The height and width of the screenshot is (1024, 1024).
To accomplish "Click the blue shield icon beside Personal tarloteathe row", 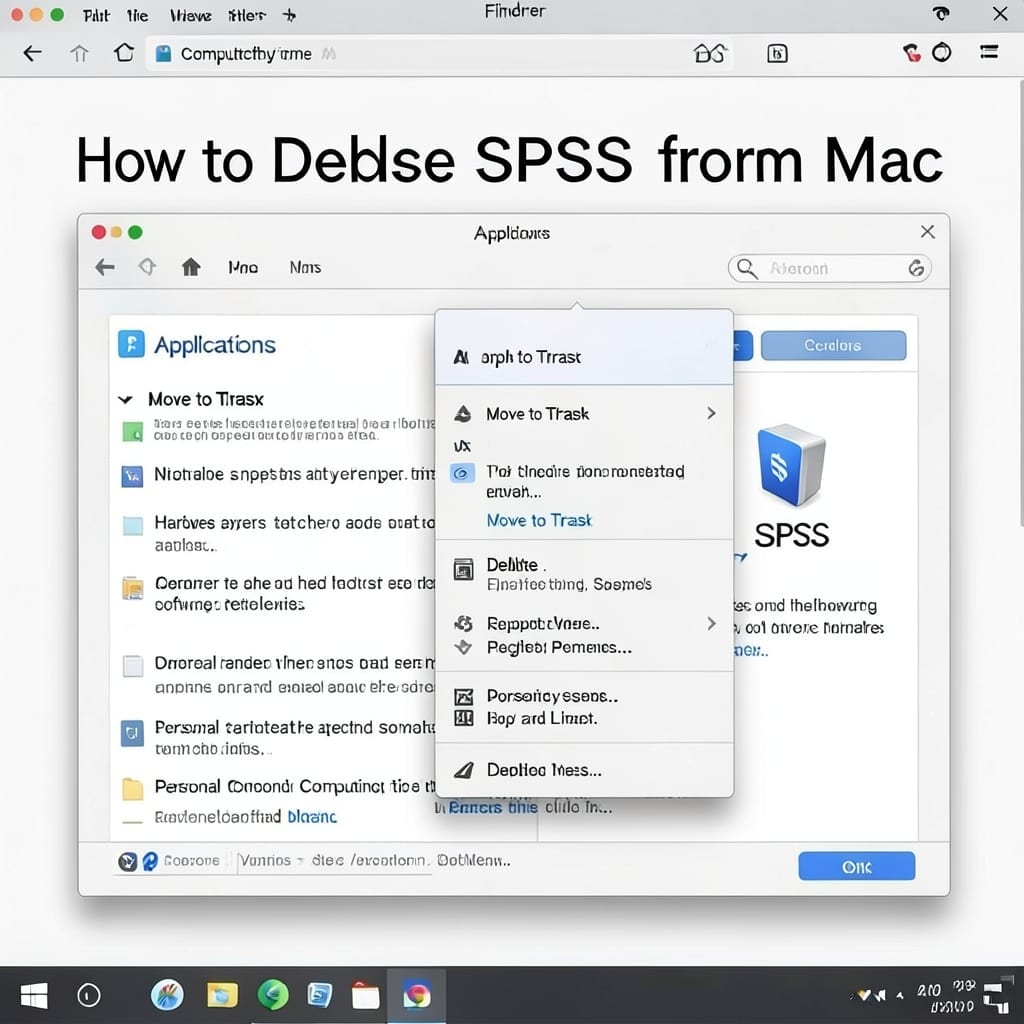I will coord(133,733).
